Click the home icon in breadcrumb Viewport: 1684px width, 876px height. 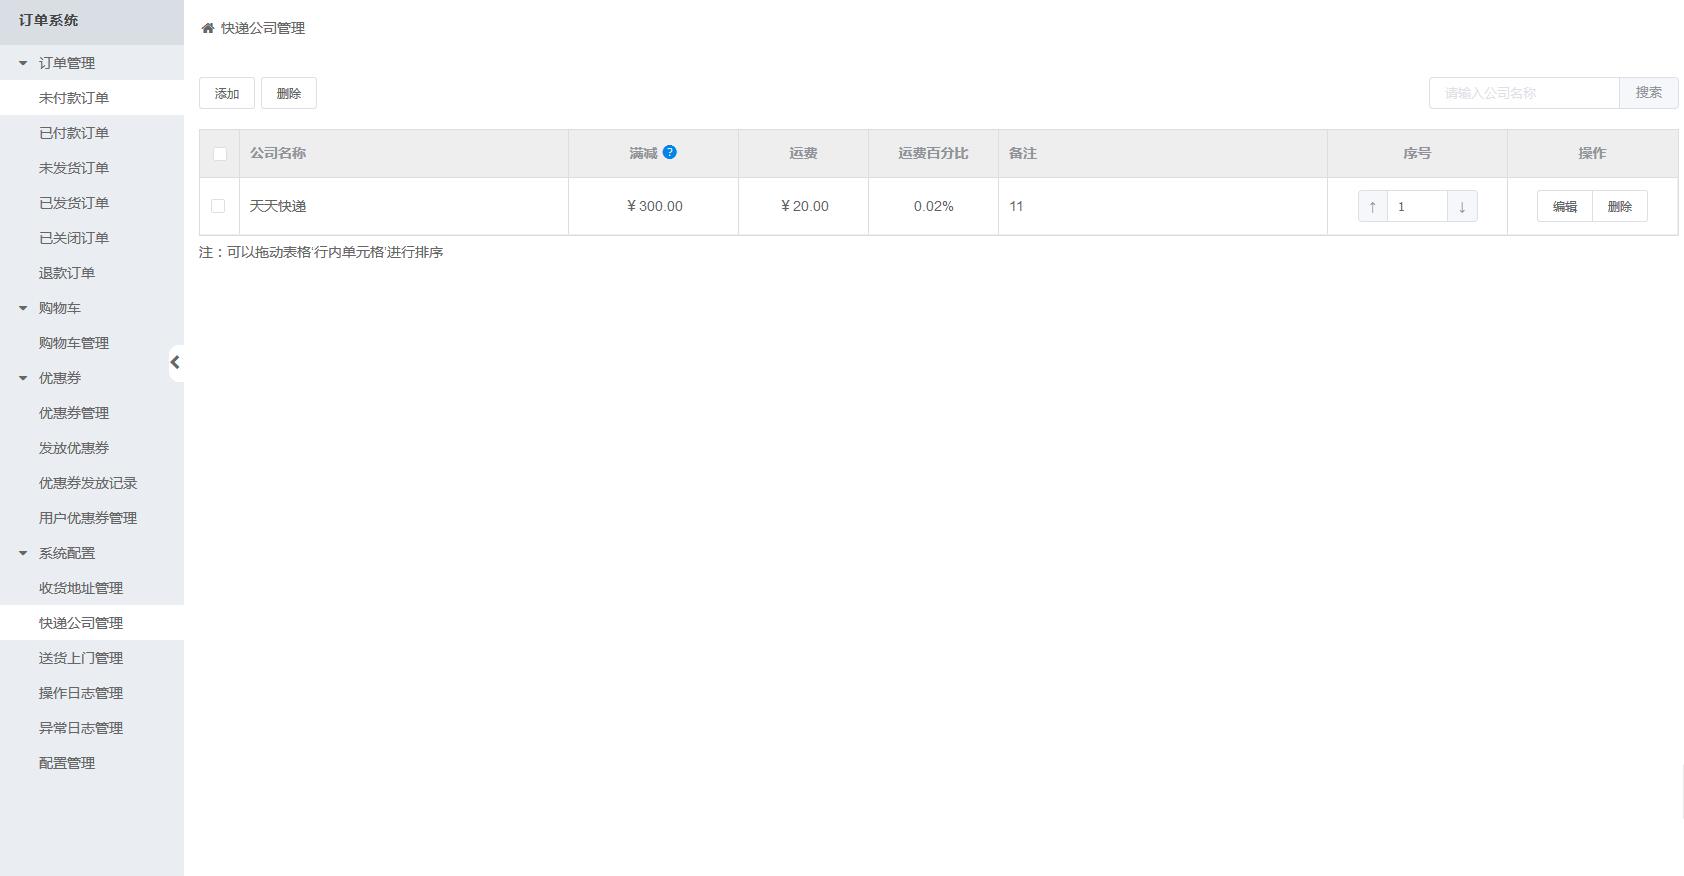coord(208,28)
